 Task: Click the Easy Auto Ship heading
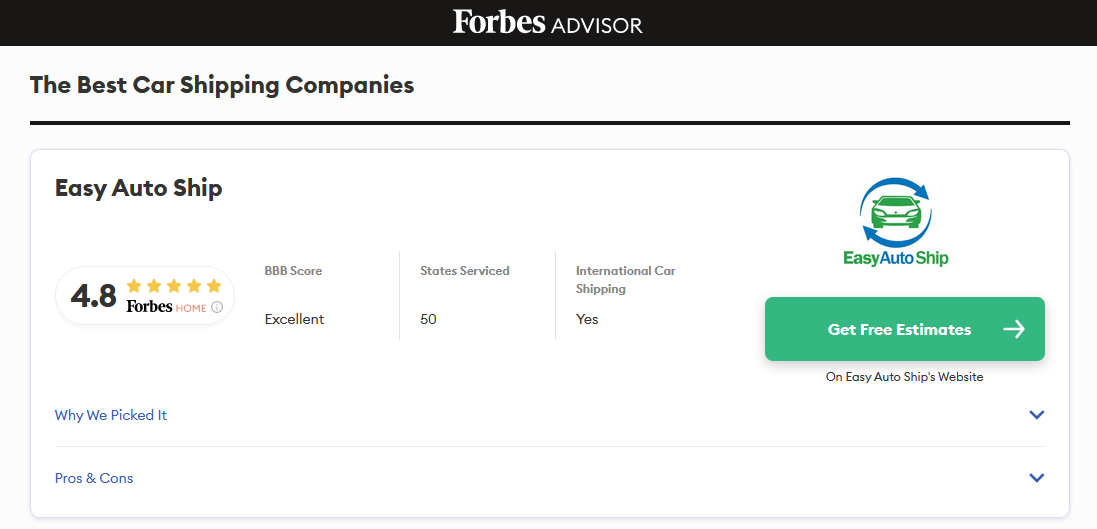(138, 188)
